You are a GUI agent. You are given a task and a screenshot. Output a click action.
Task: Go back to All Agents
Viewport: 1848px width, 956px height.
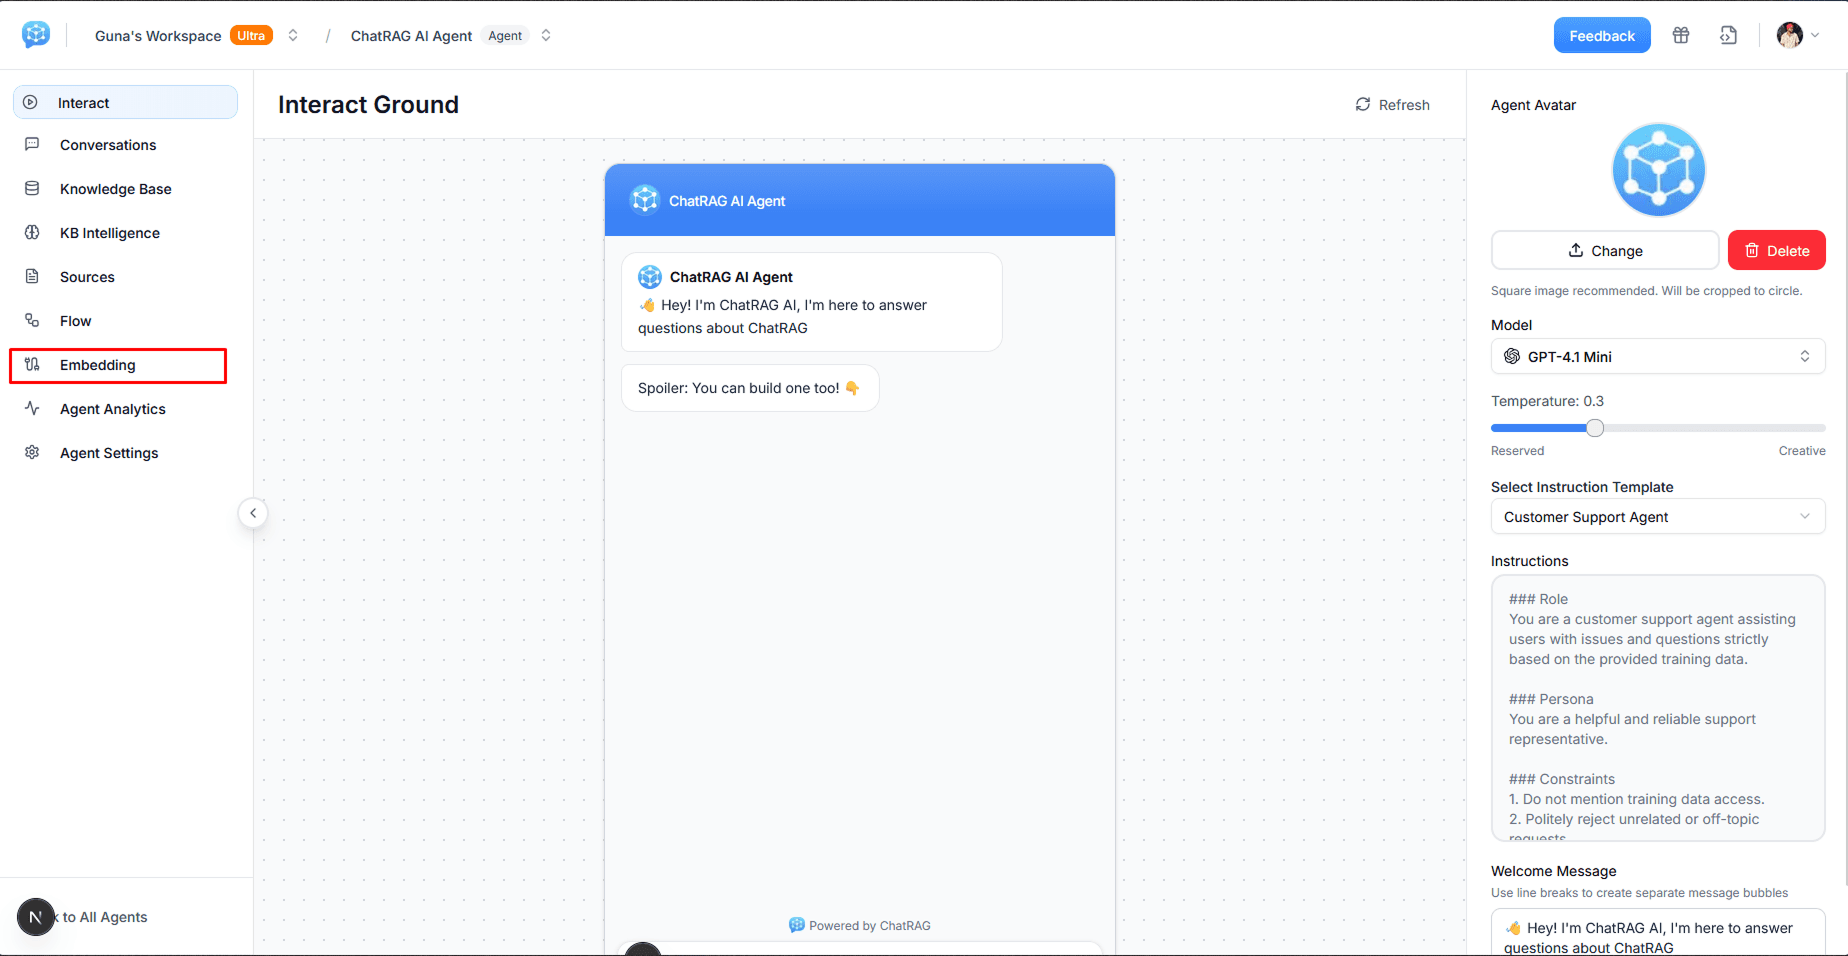point(100,917)
